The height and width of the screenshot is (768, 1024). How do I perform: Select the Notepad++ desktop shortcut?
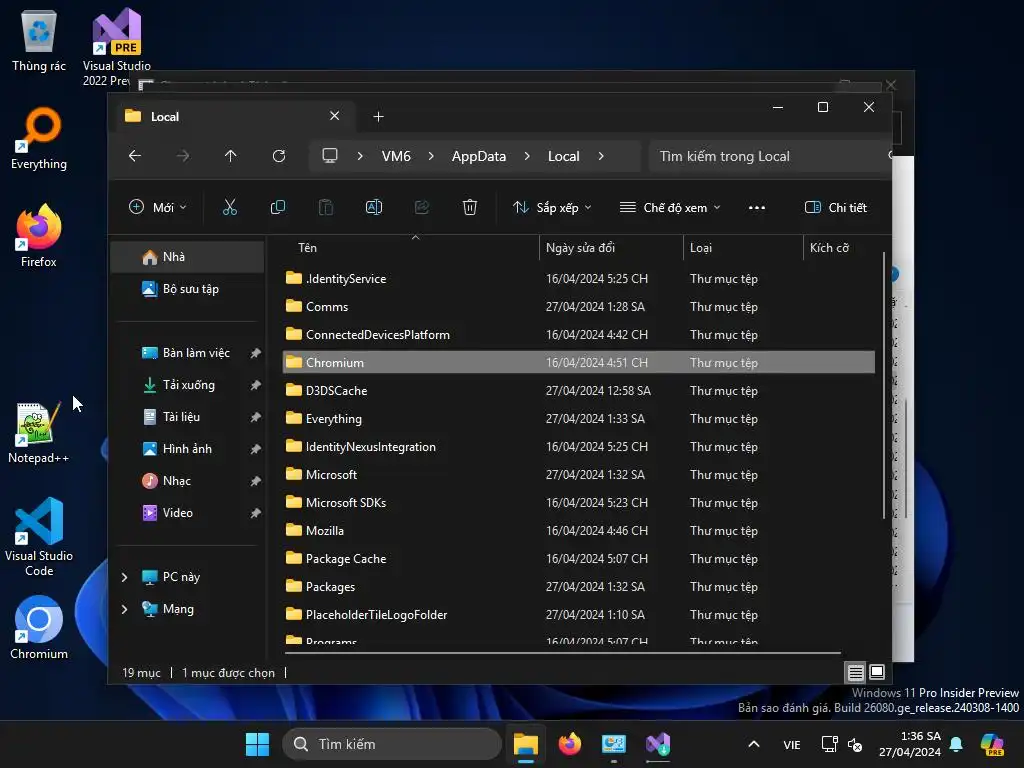pos(39,433)
